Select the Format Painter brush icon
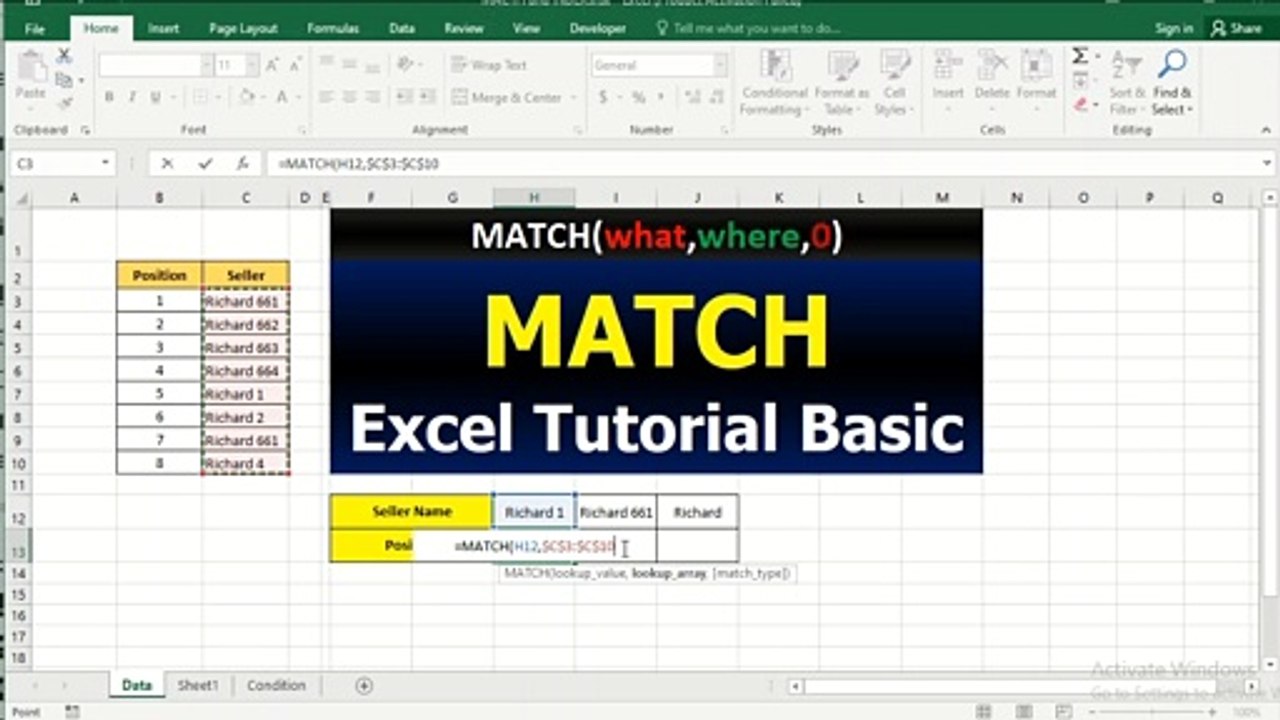This screenshot has width=1280, height=720. click(64, 101)
